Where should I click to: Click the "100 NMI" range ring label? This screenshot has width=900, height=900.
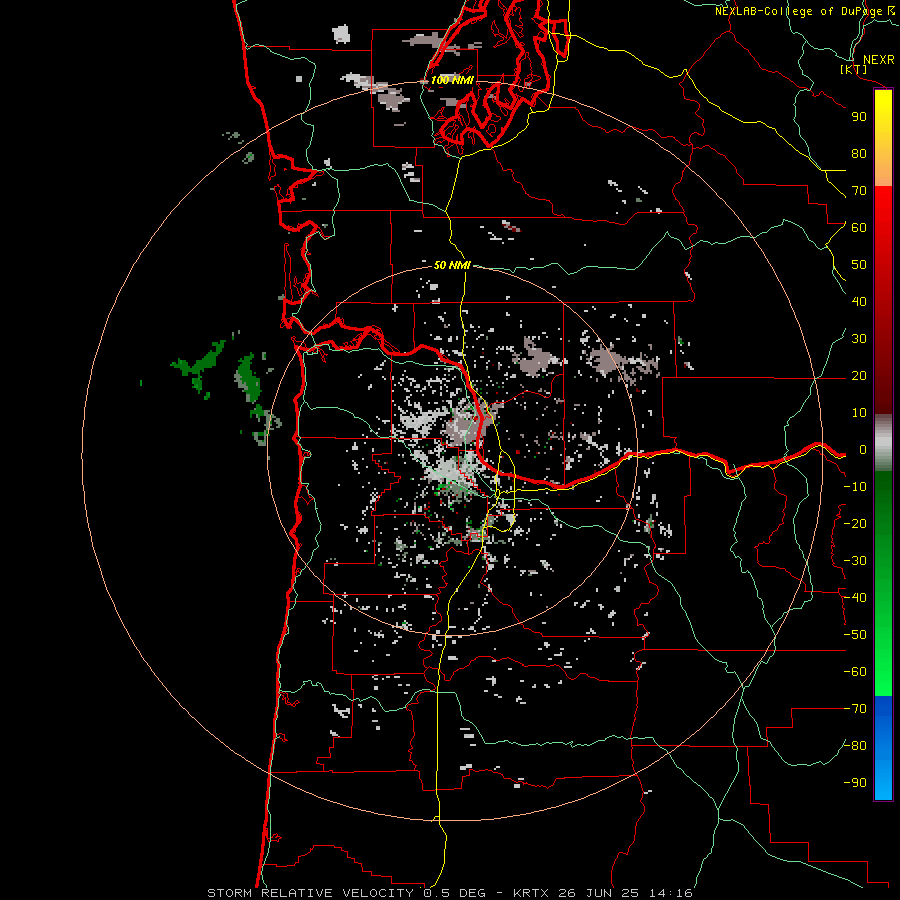click(452, 80)
